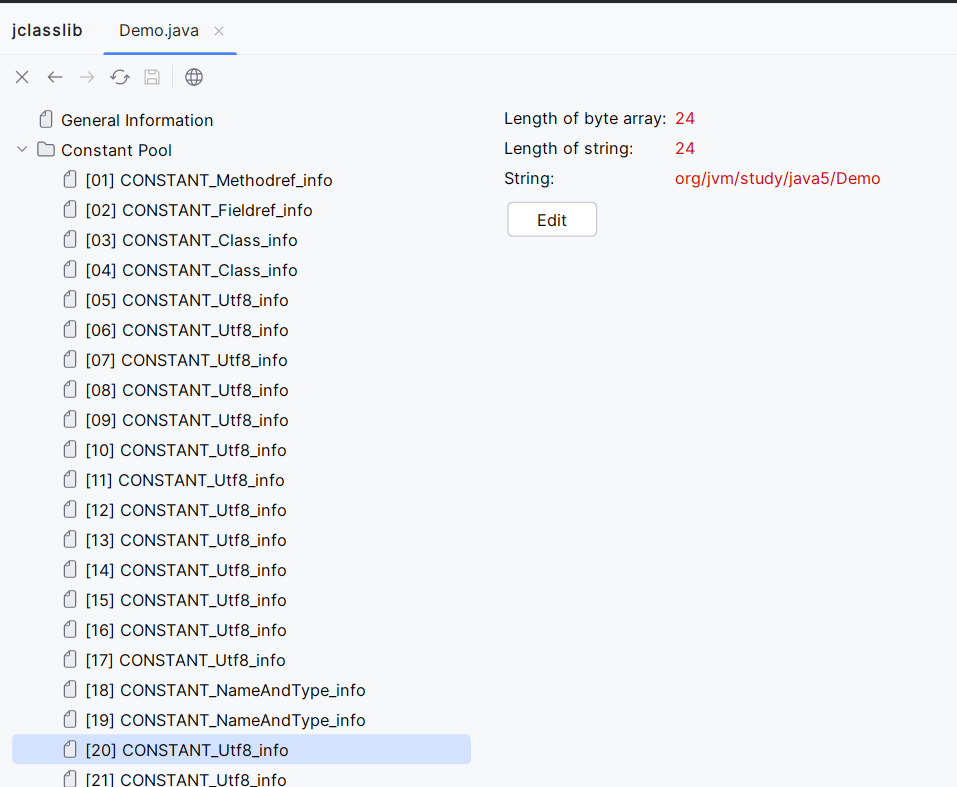This screenshot has height=787, width=957.
Task: Click the String value org/jvm/study/java5/Demo
Action: [777, 179]
